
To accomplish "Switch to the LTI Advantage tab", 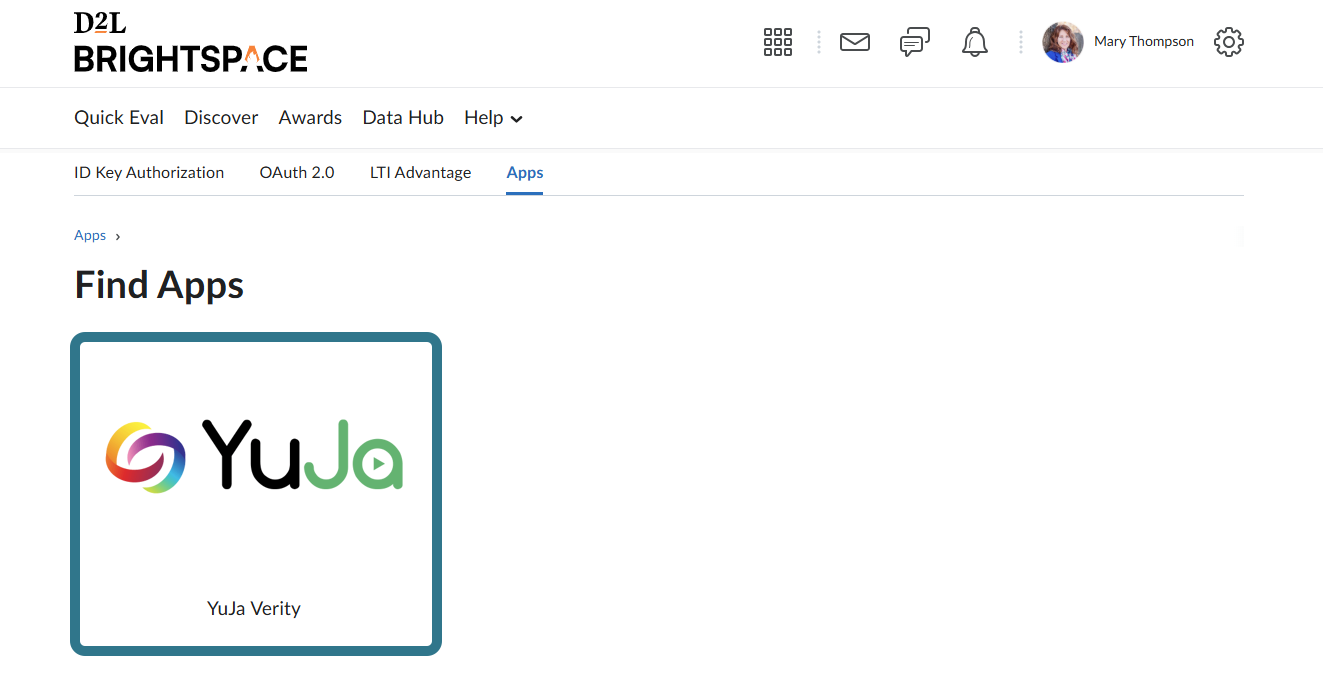I will 420,173.
